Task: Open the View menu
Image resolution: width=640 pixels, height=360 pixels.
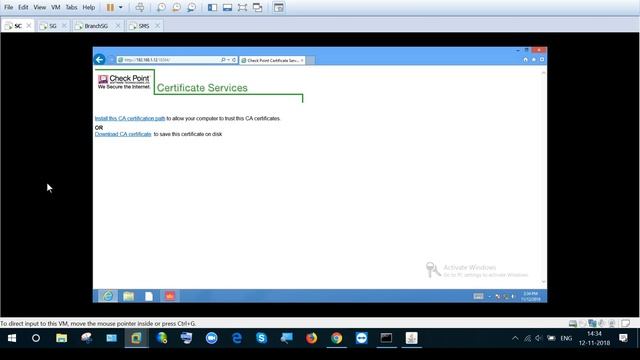Action: 40,7
